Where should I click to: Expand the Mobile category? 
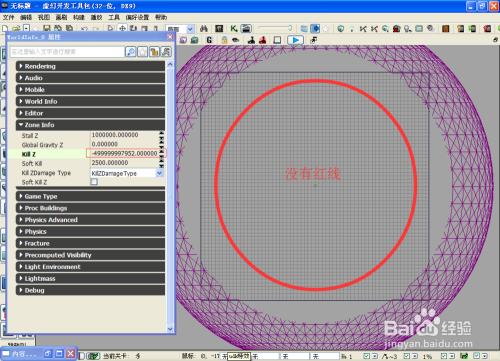tap(90, 89)
